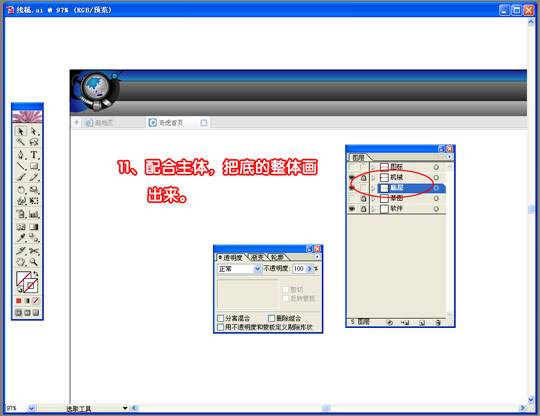
Task: Enable the 删除组合 checkbox
Action: tap(271, 318)
